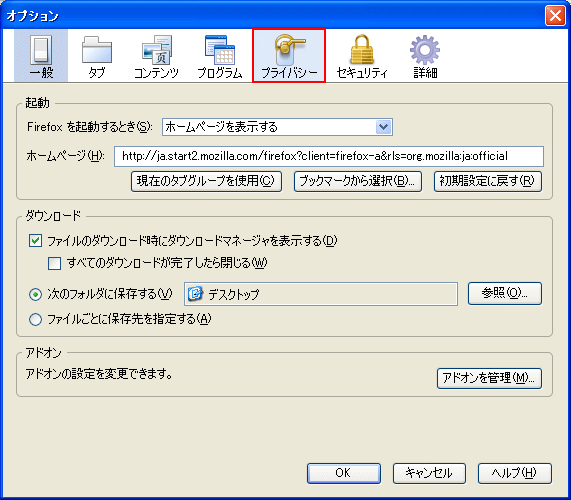Select 次のフォルダに保存する radio button
Viewport: 571px width, 500px height.
tap(35, 294)
